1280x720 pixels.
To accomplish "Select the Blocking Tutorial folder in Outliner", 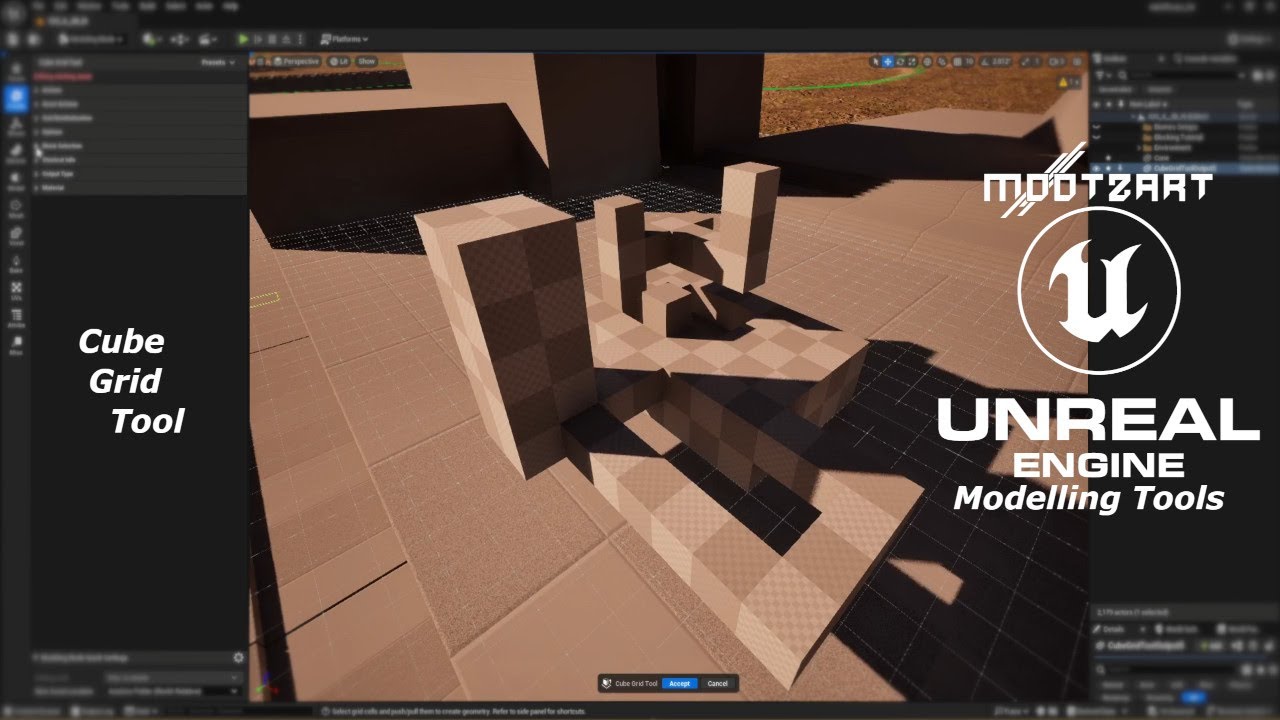I will coord(1178,137).
